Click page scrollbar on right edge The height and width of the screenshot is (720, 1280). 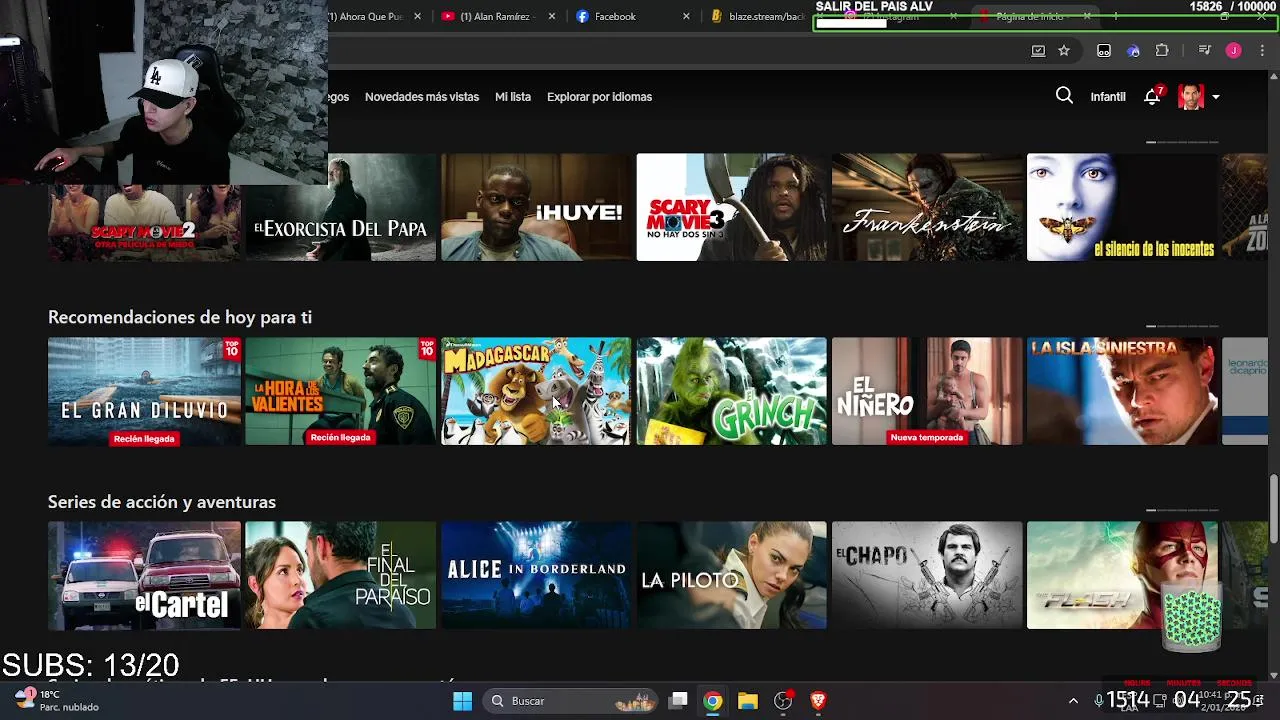tap(1273, 508)
